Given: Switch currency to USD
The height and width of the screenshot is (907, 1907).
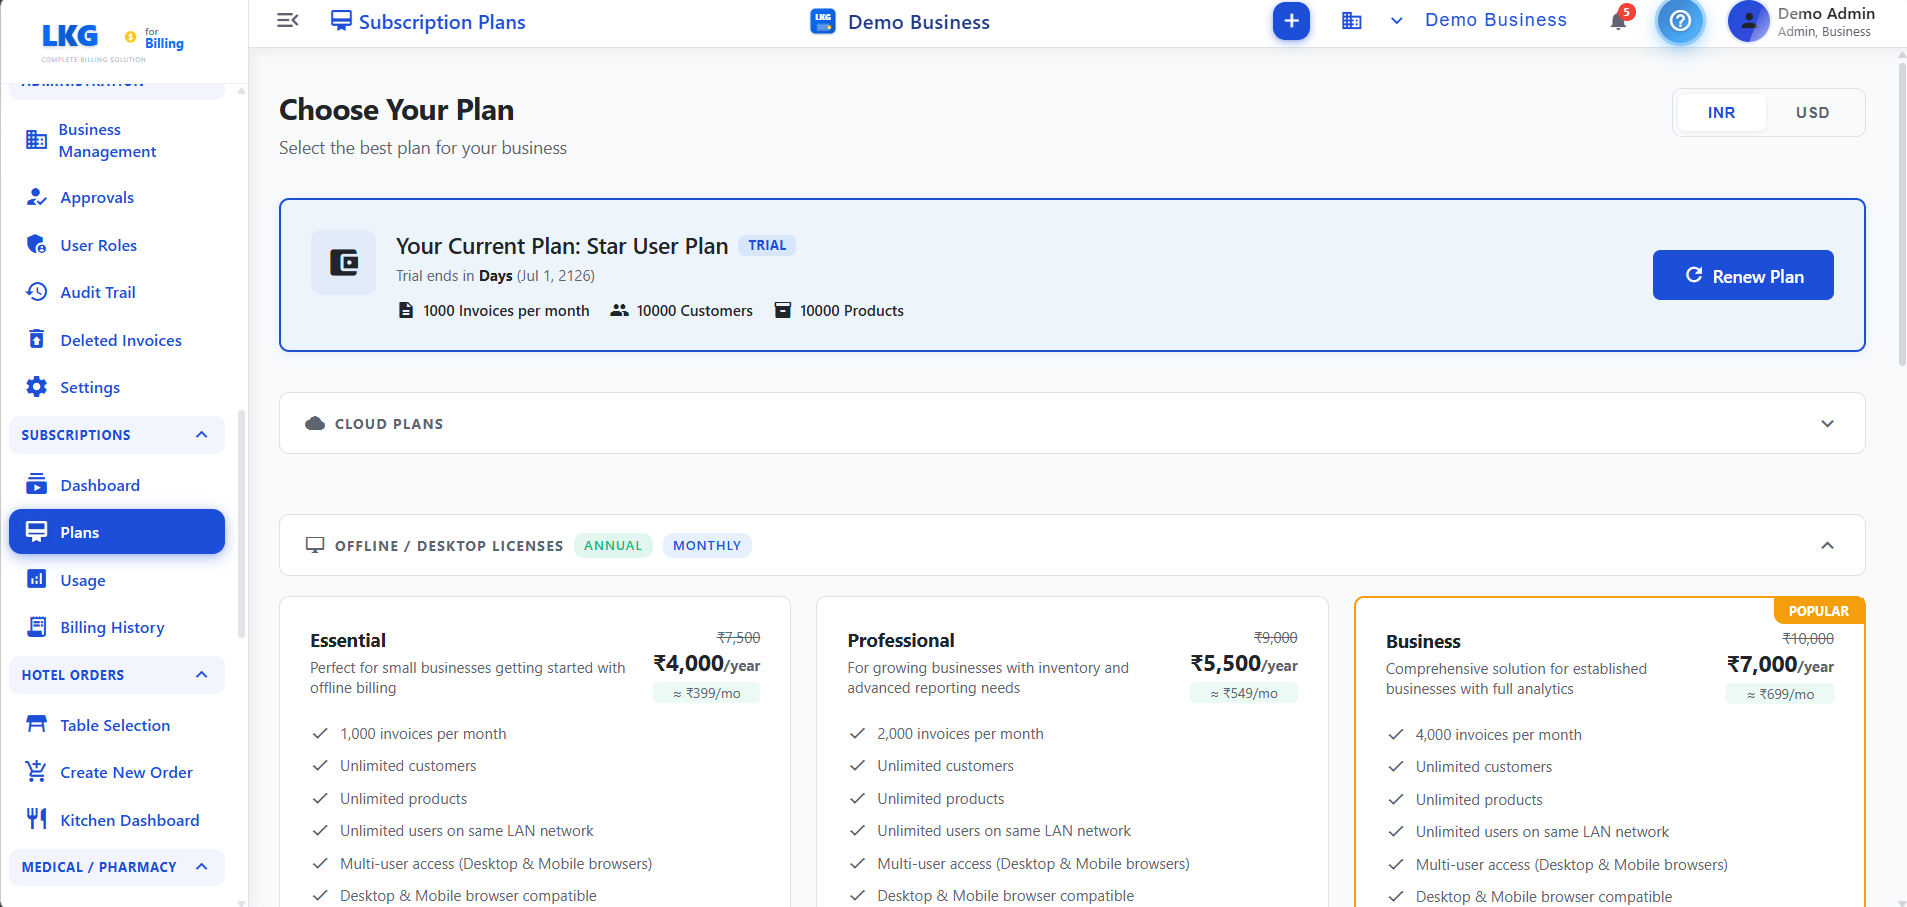Looking at the screenshot, I should (x=1812, y=113).
